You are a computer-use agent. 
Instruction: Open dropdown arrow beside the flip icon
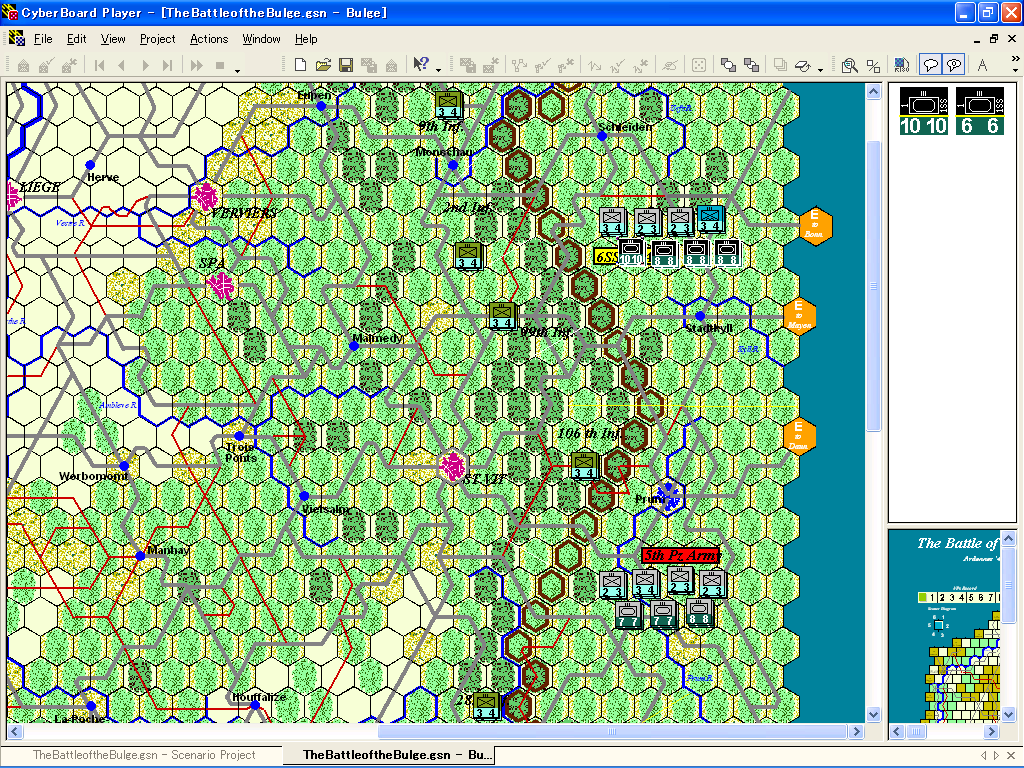(821, 69)
